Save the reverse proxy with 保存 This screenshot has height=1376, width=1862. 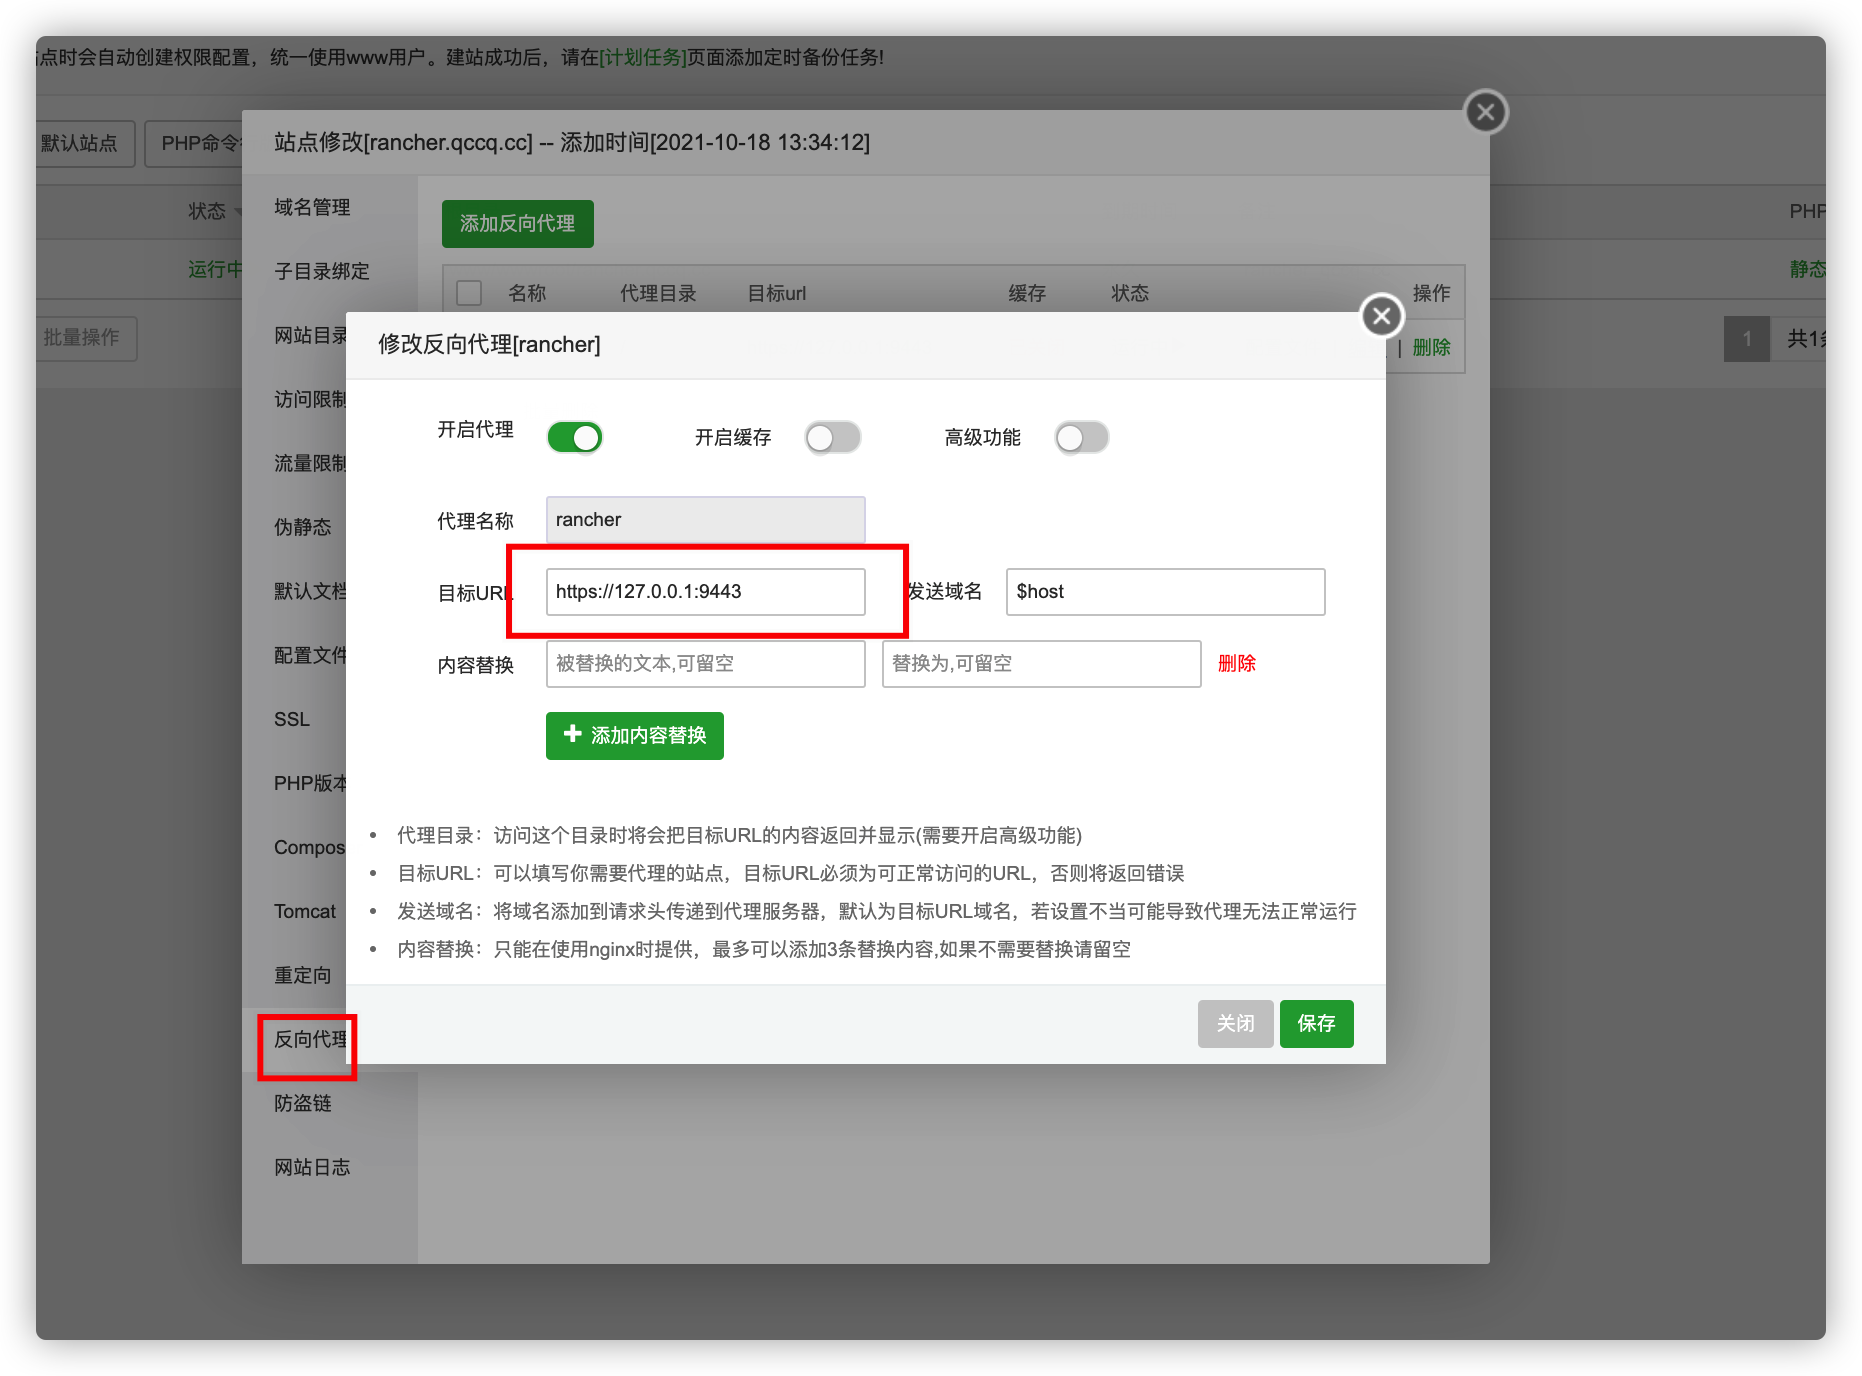[x=1317, y=1024]
